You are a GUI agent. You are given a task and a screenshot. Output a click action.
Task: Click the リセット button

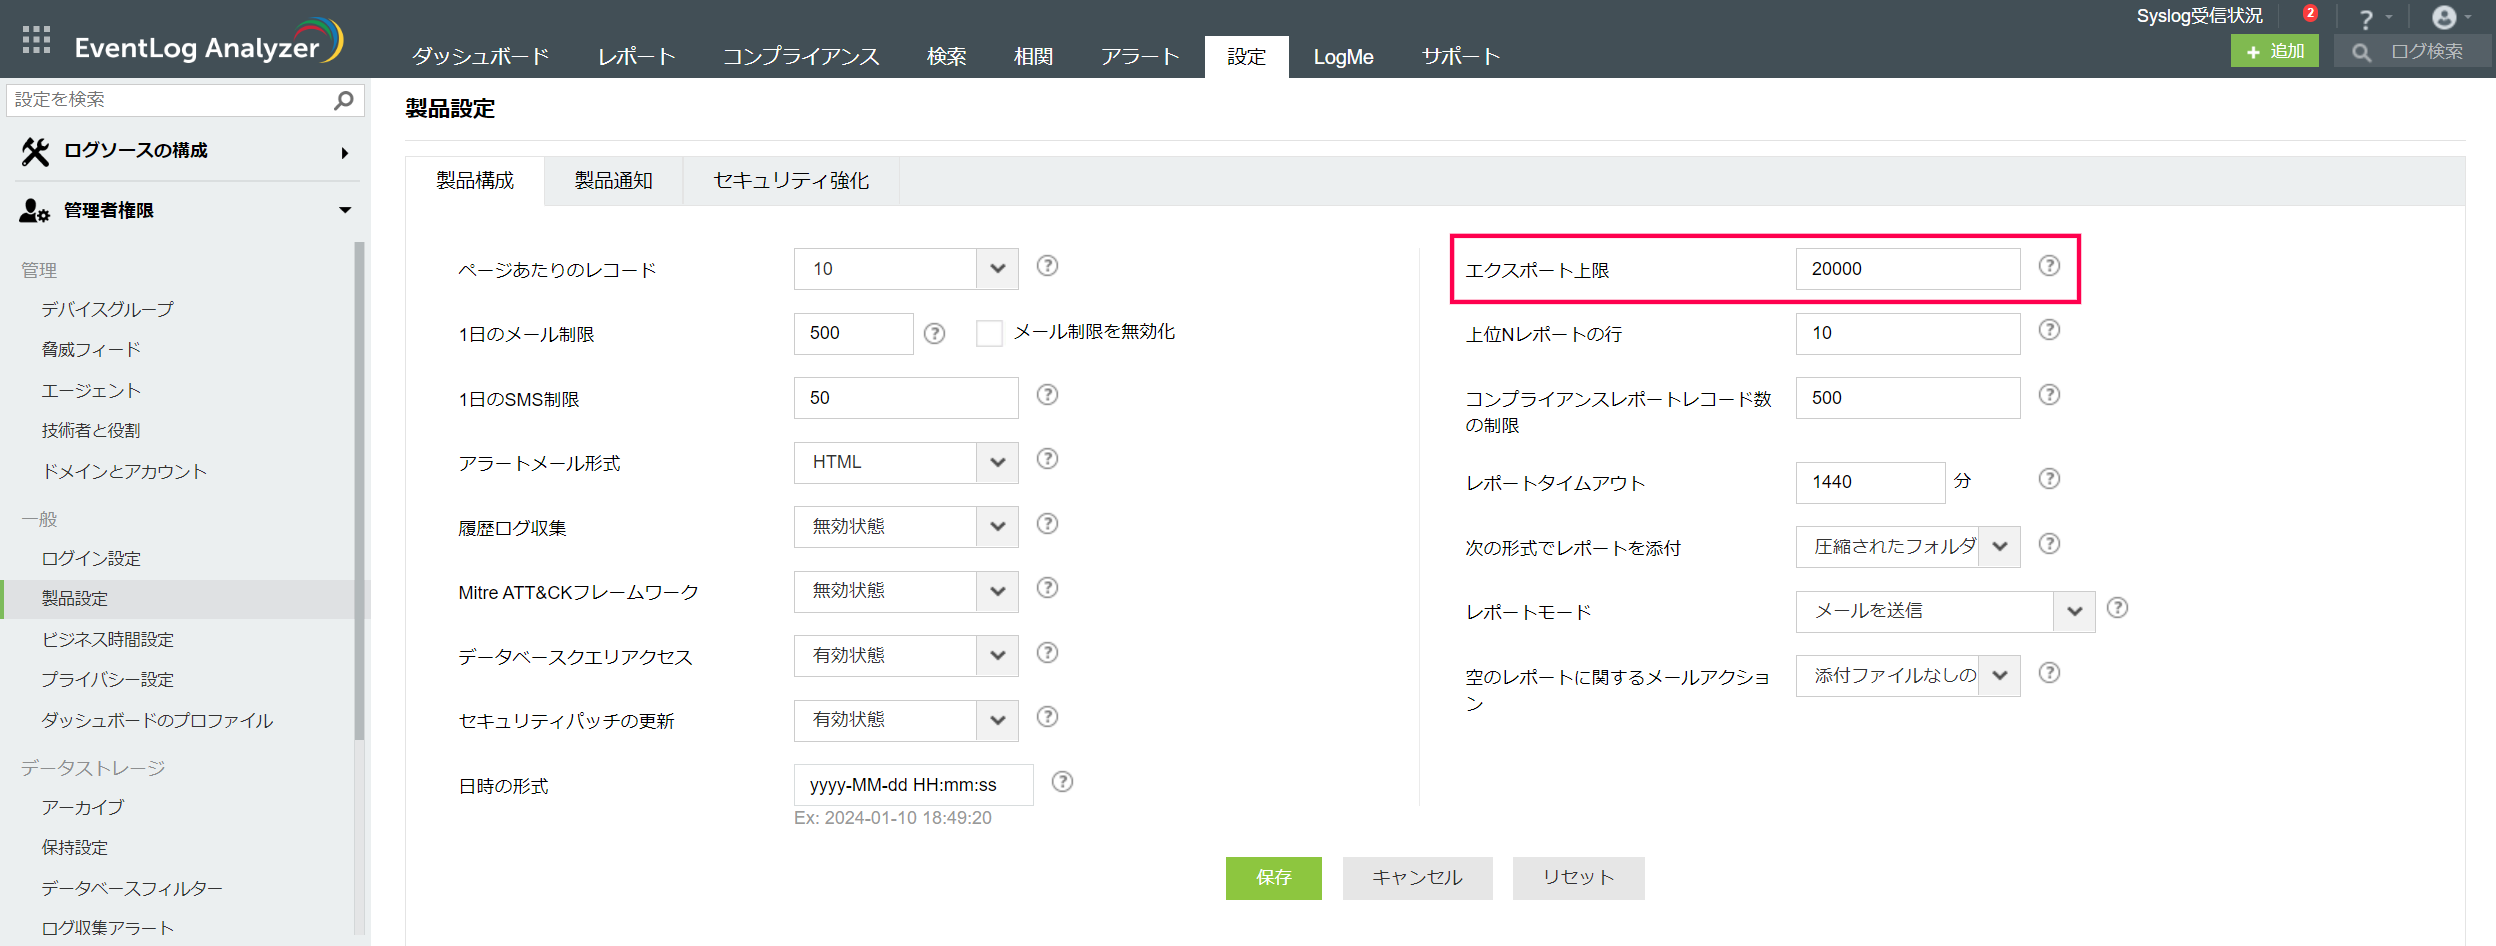click(x=1577, y=878)
